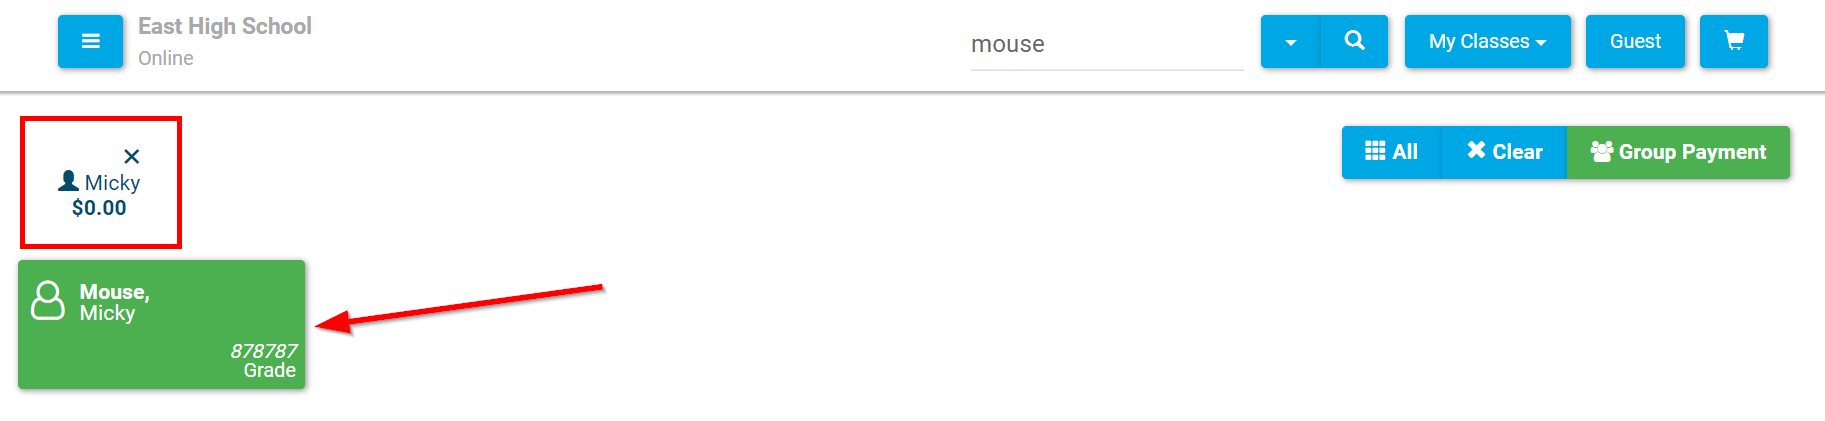The height and width of the screenshot is (421, 1825).
Task: Select the Mouse, Micky student card
Action: tap(161, 324)
